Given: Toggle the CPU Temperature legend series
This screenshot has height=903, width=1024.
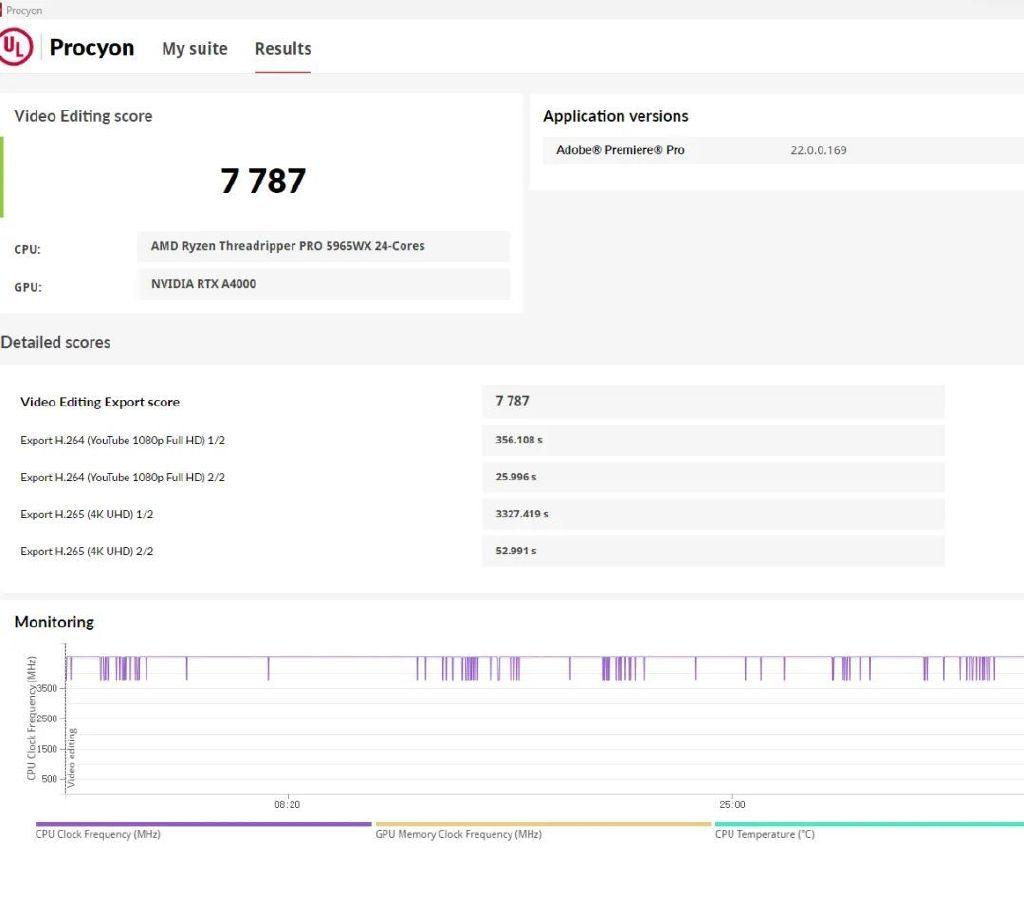Looking at the screenshot, I should [x=764, y=834].
